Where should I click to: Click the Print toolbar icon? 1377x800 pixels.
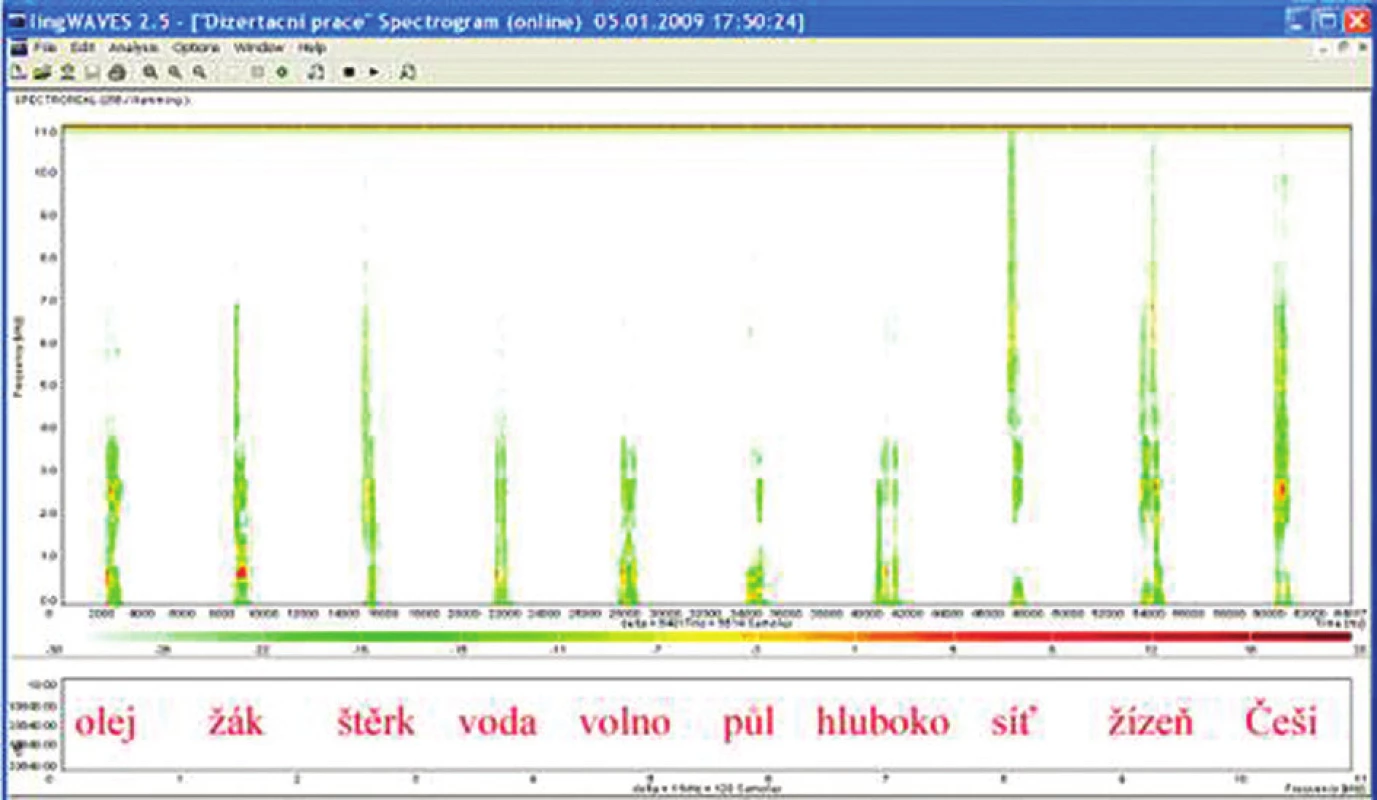[117, 72]
